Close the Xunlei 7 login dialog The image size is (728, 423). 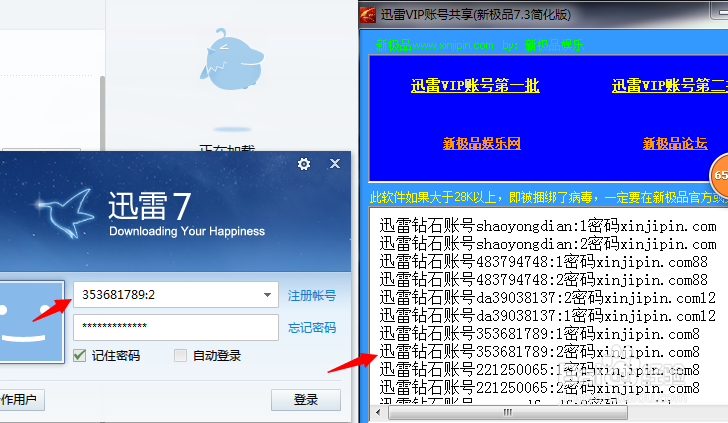pyautogui.click(x=335, y=163)
